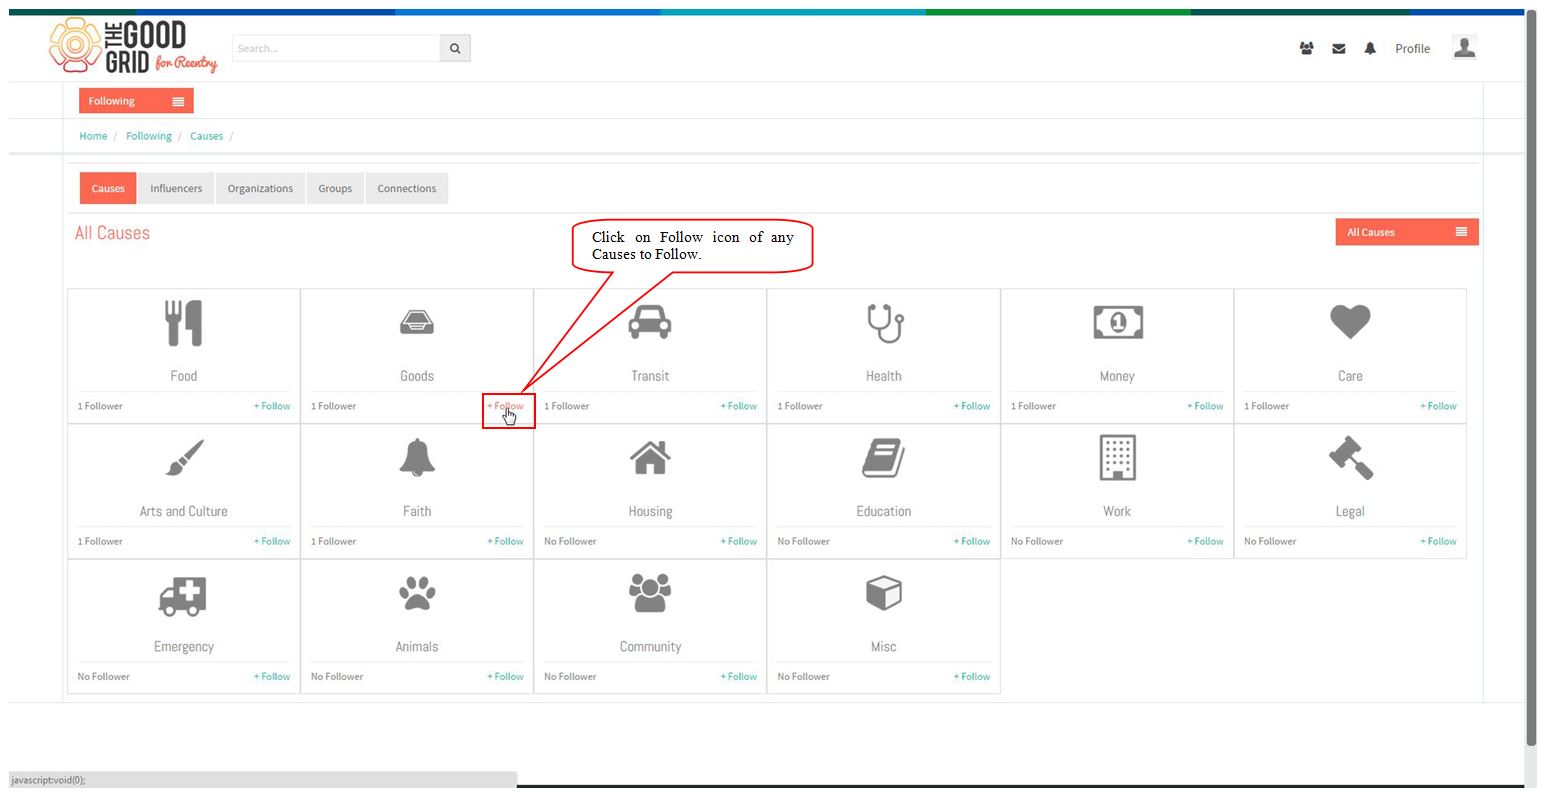
Task: Switch to the Influencers tab
Action: coord(176,188)
